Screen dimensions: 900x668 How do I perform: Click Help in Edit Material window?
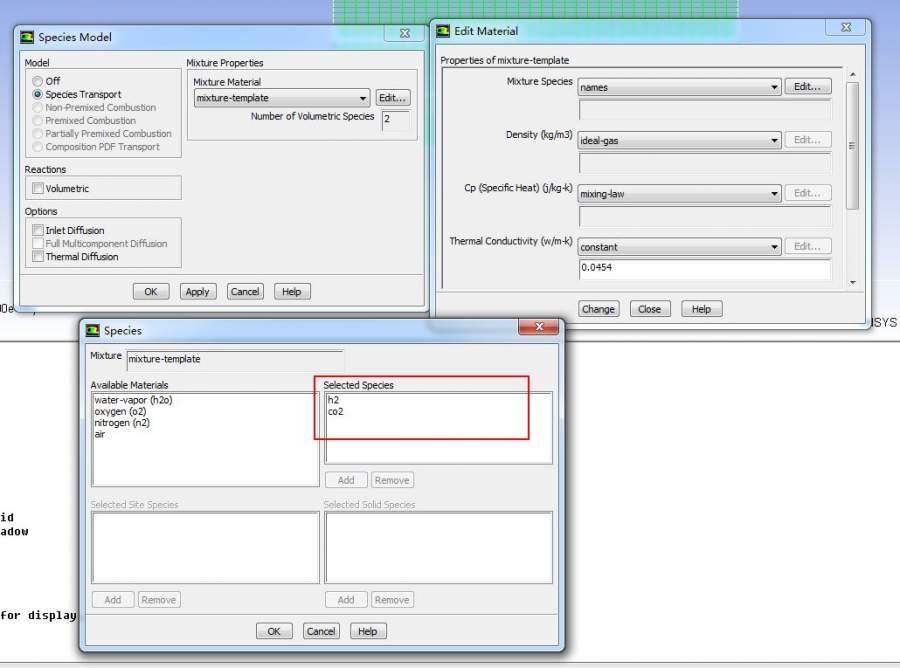click(701, 309)
